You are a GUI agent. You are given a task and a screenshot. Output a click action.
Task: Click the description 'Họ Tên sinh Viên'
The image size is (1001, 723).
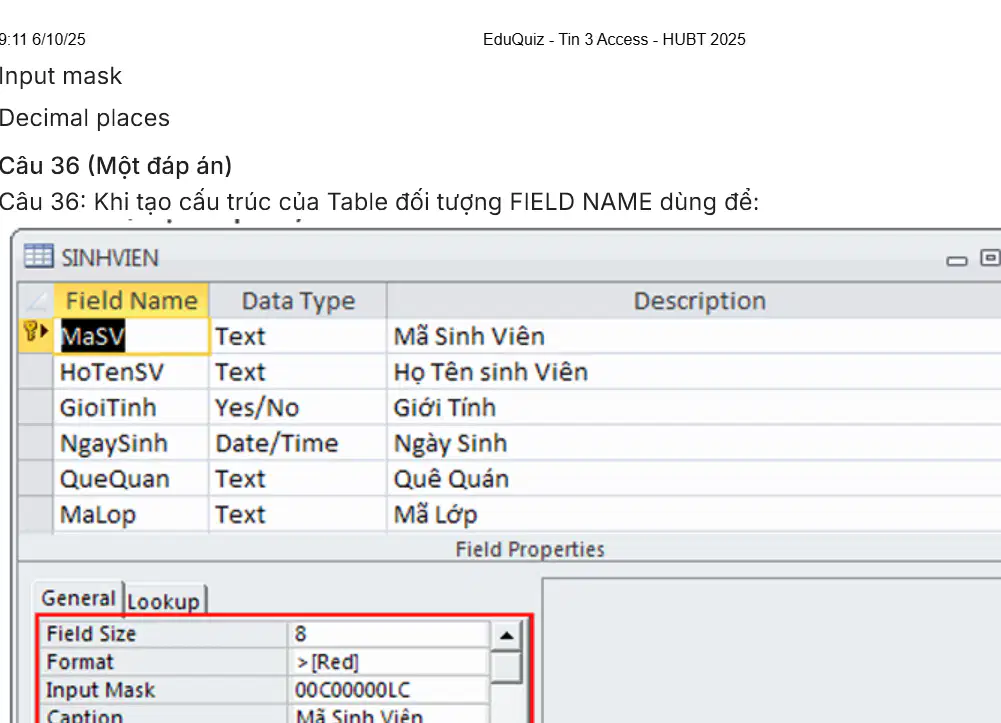491,372
